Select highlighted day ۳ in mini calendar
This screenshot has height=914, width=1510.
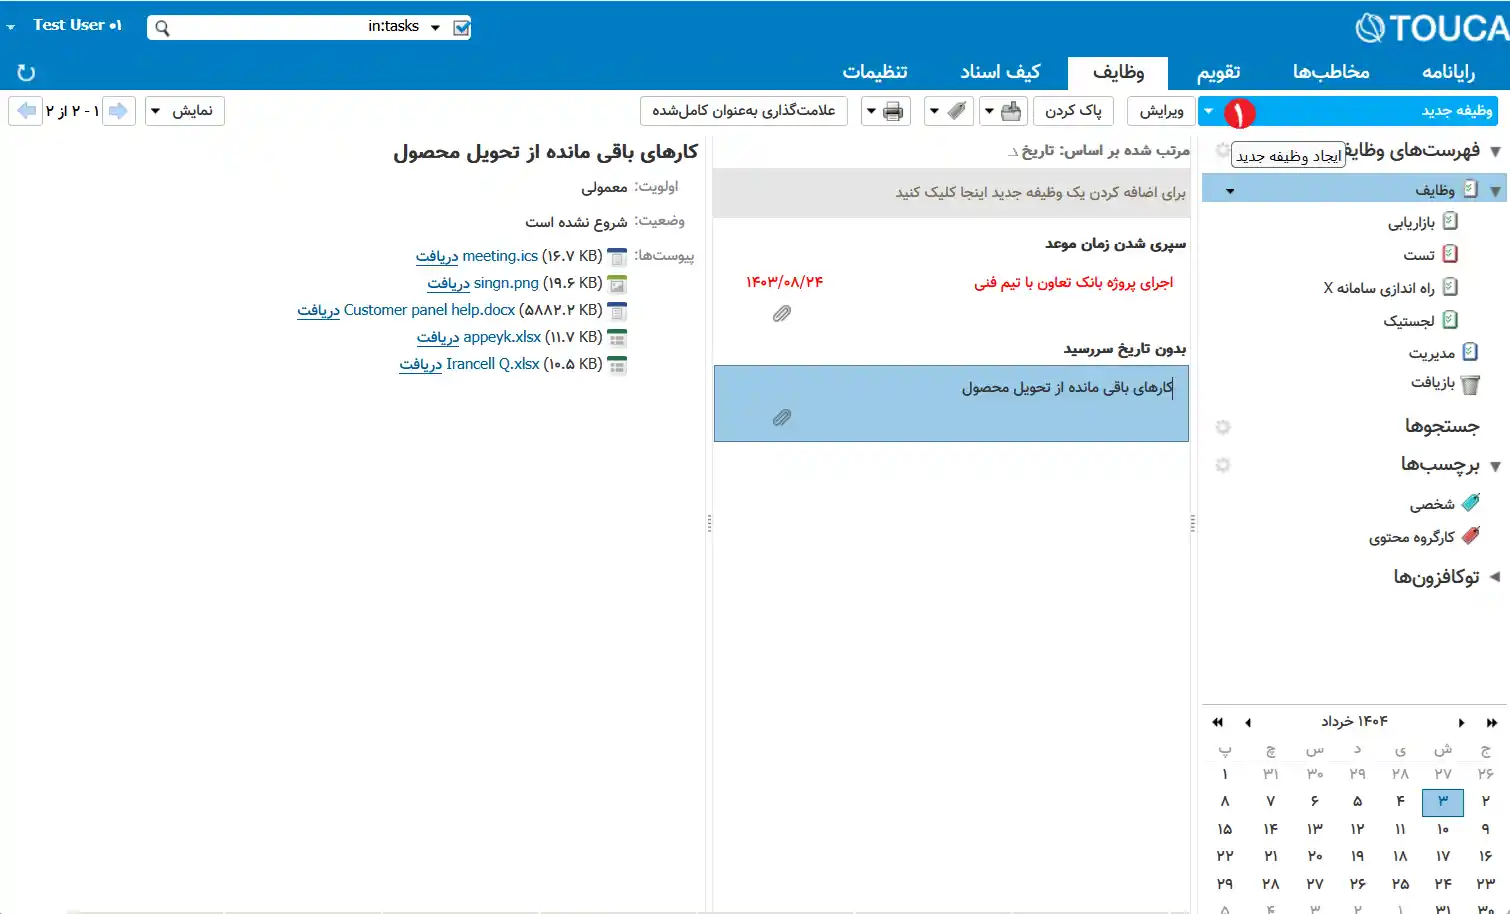[1442, 802]
